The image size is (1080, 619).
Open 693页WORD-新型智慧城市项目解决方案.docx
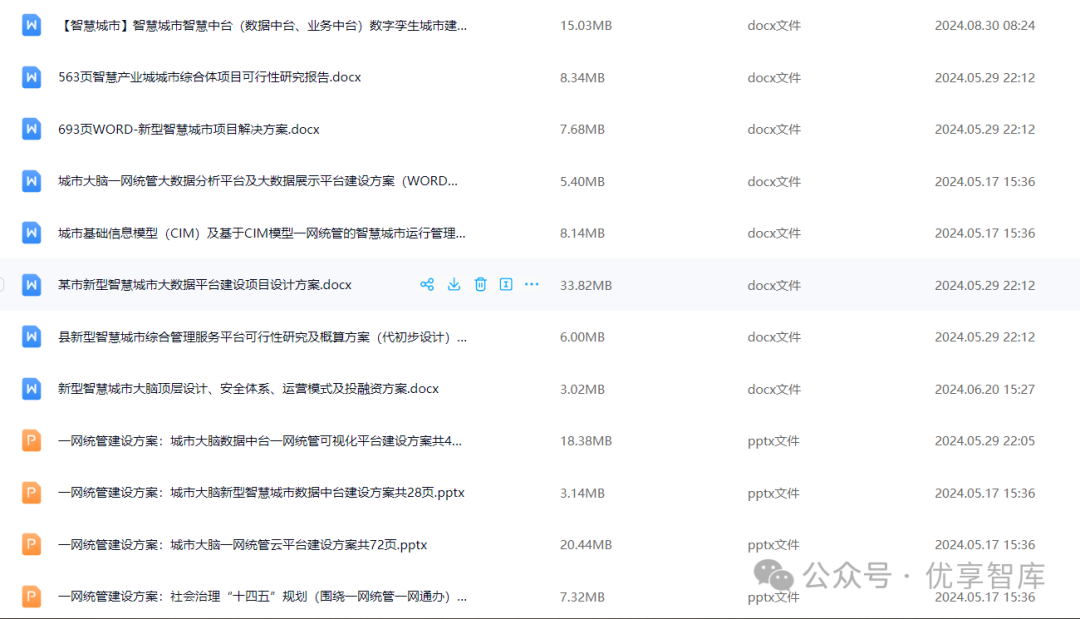pos(189,129)
